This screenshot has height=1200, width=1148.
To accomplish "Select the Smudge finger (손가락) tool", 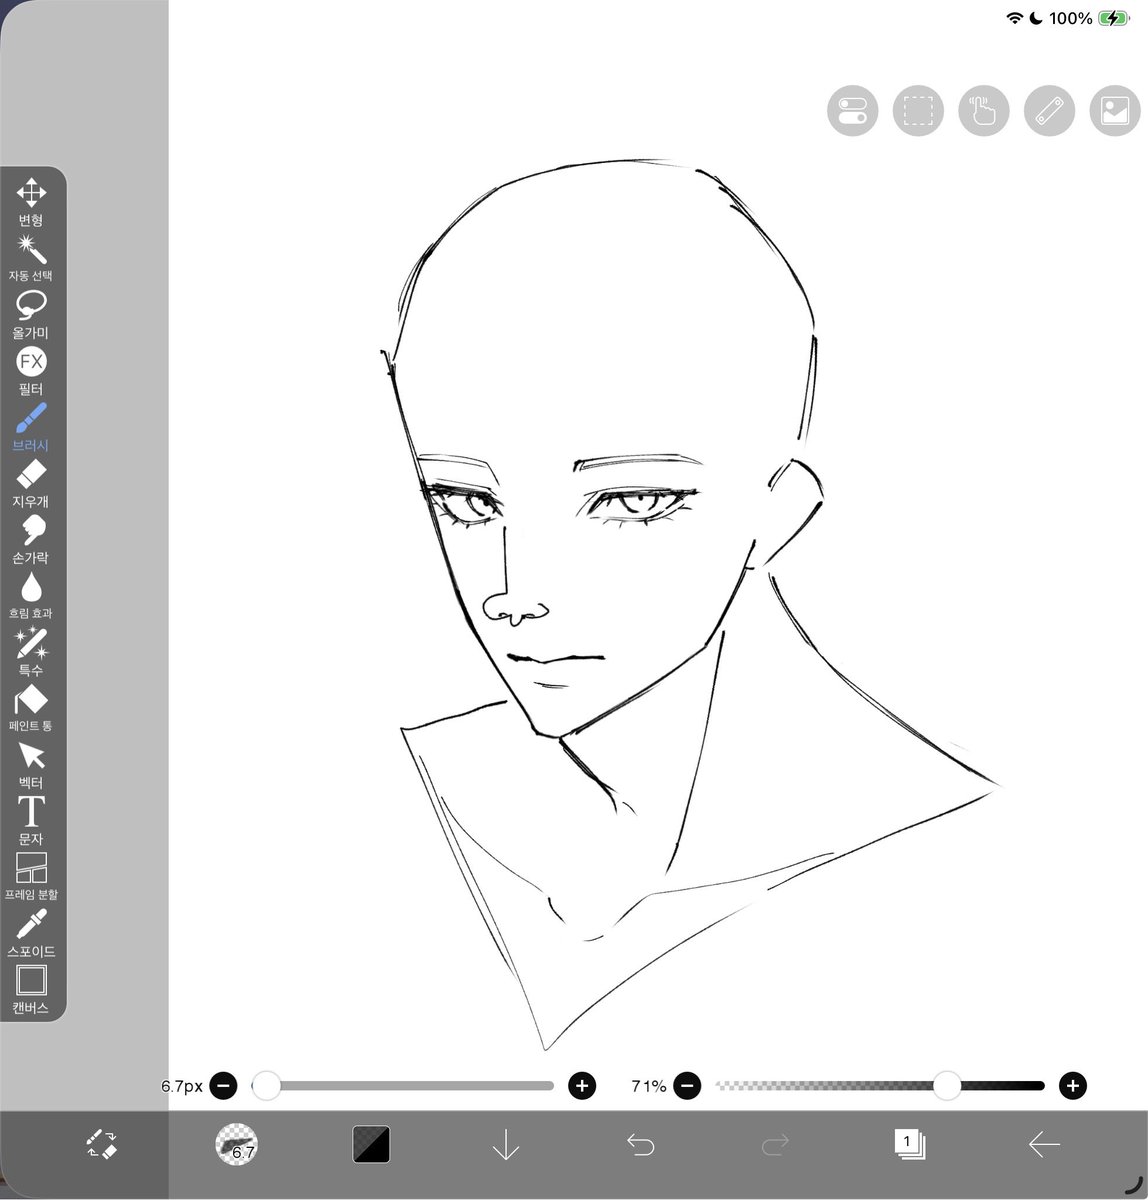I will (x=31, y=540).
